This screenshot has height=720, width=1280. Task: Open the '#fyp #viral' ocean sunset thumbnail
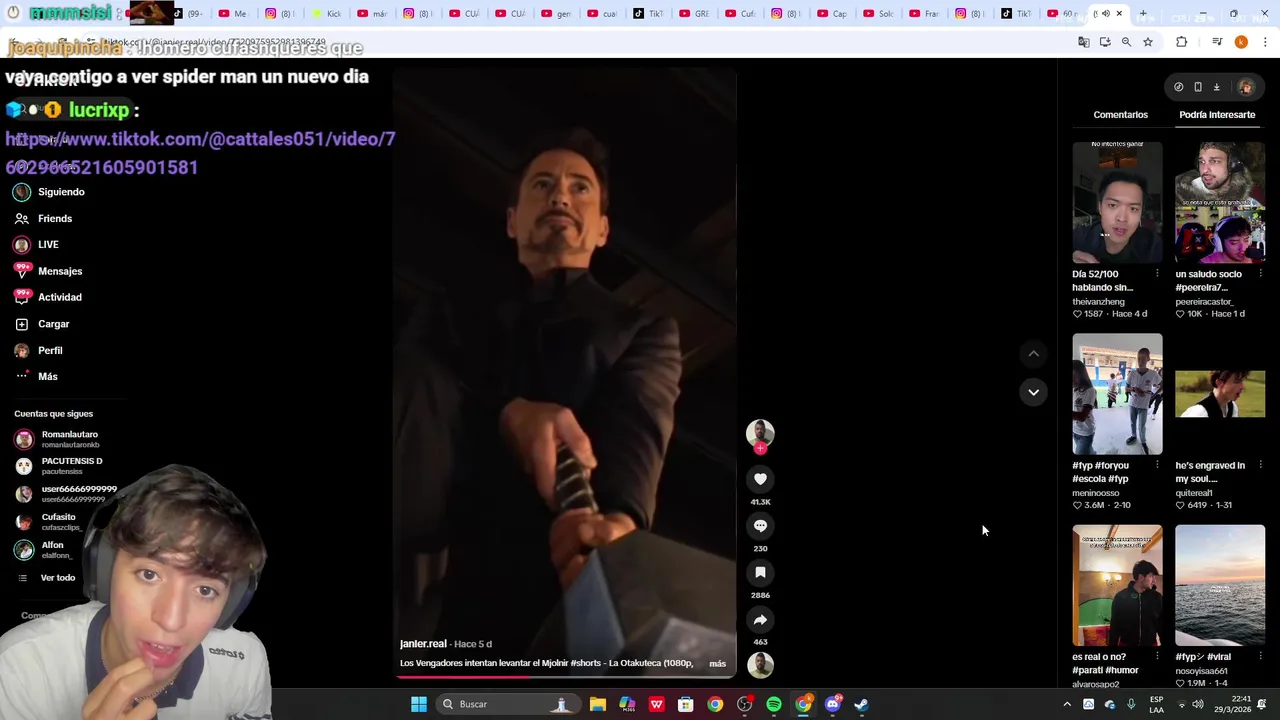[x=1219, y=586]
